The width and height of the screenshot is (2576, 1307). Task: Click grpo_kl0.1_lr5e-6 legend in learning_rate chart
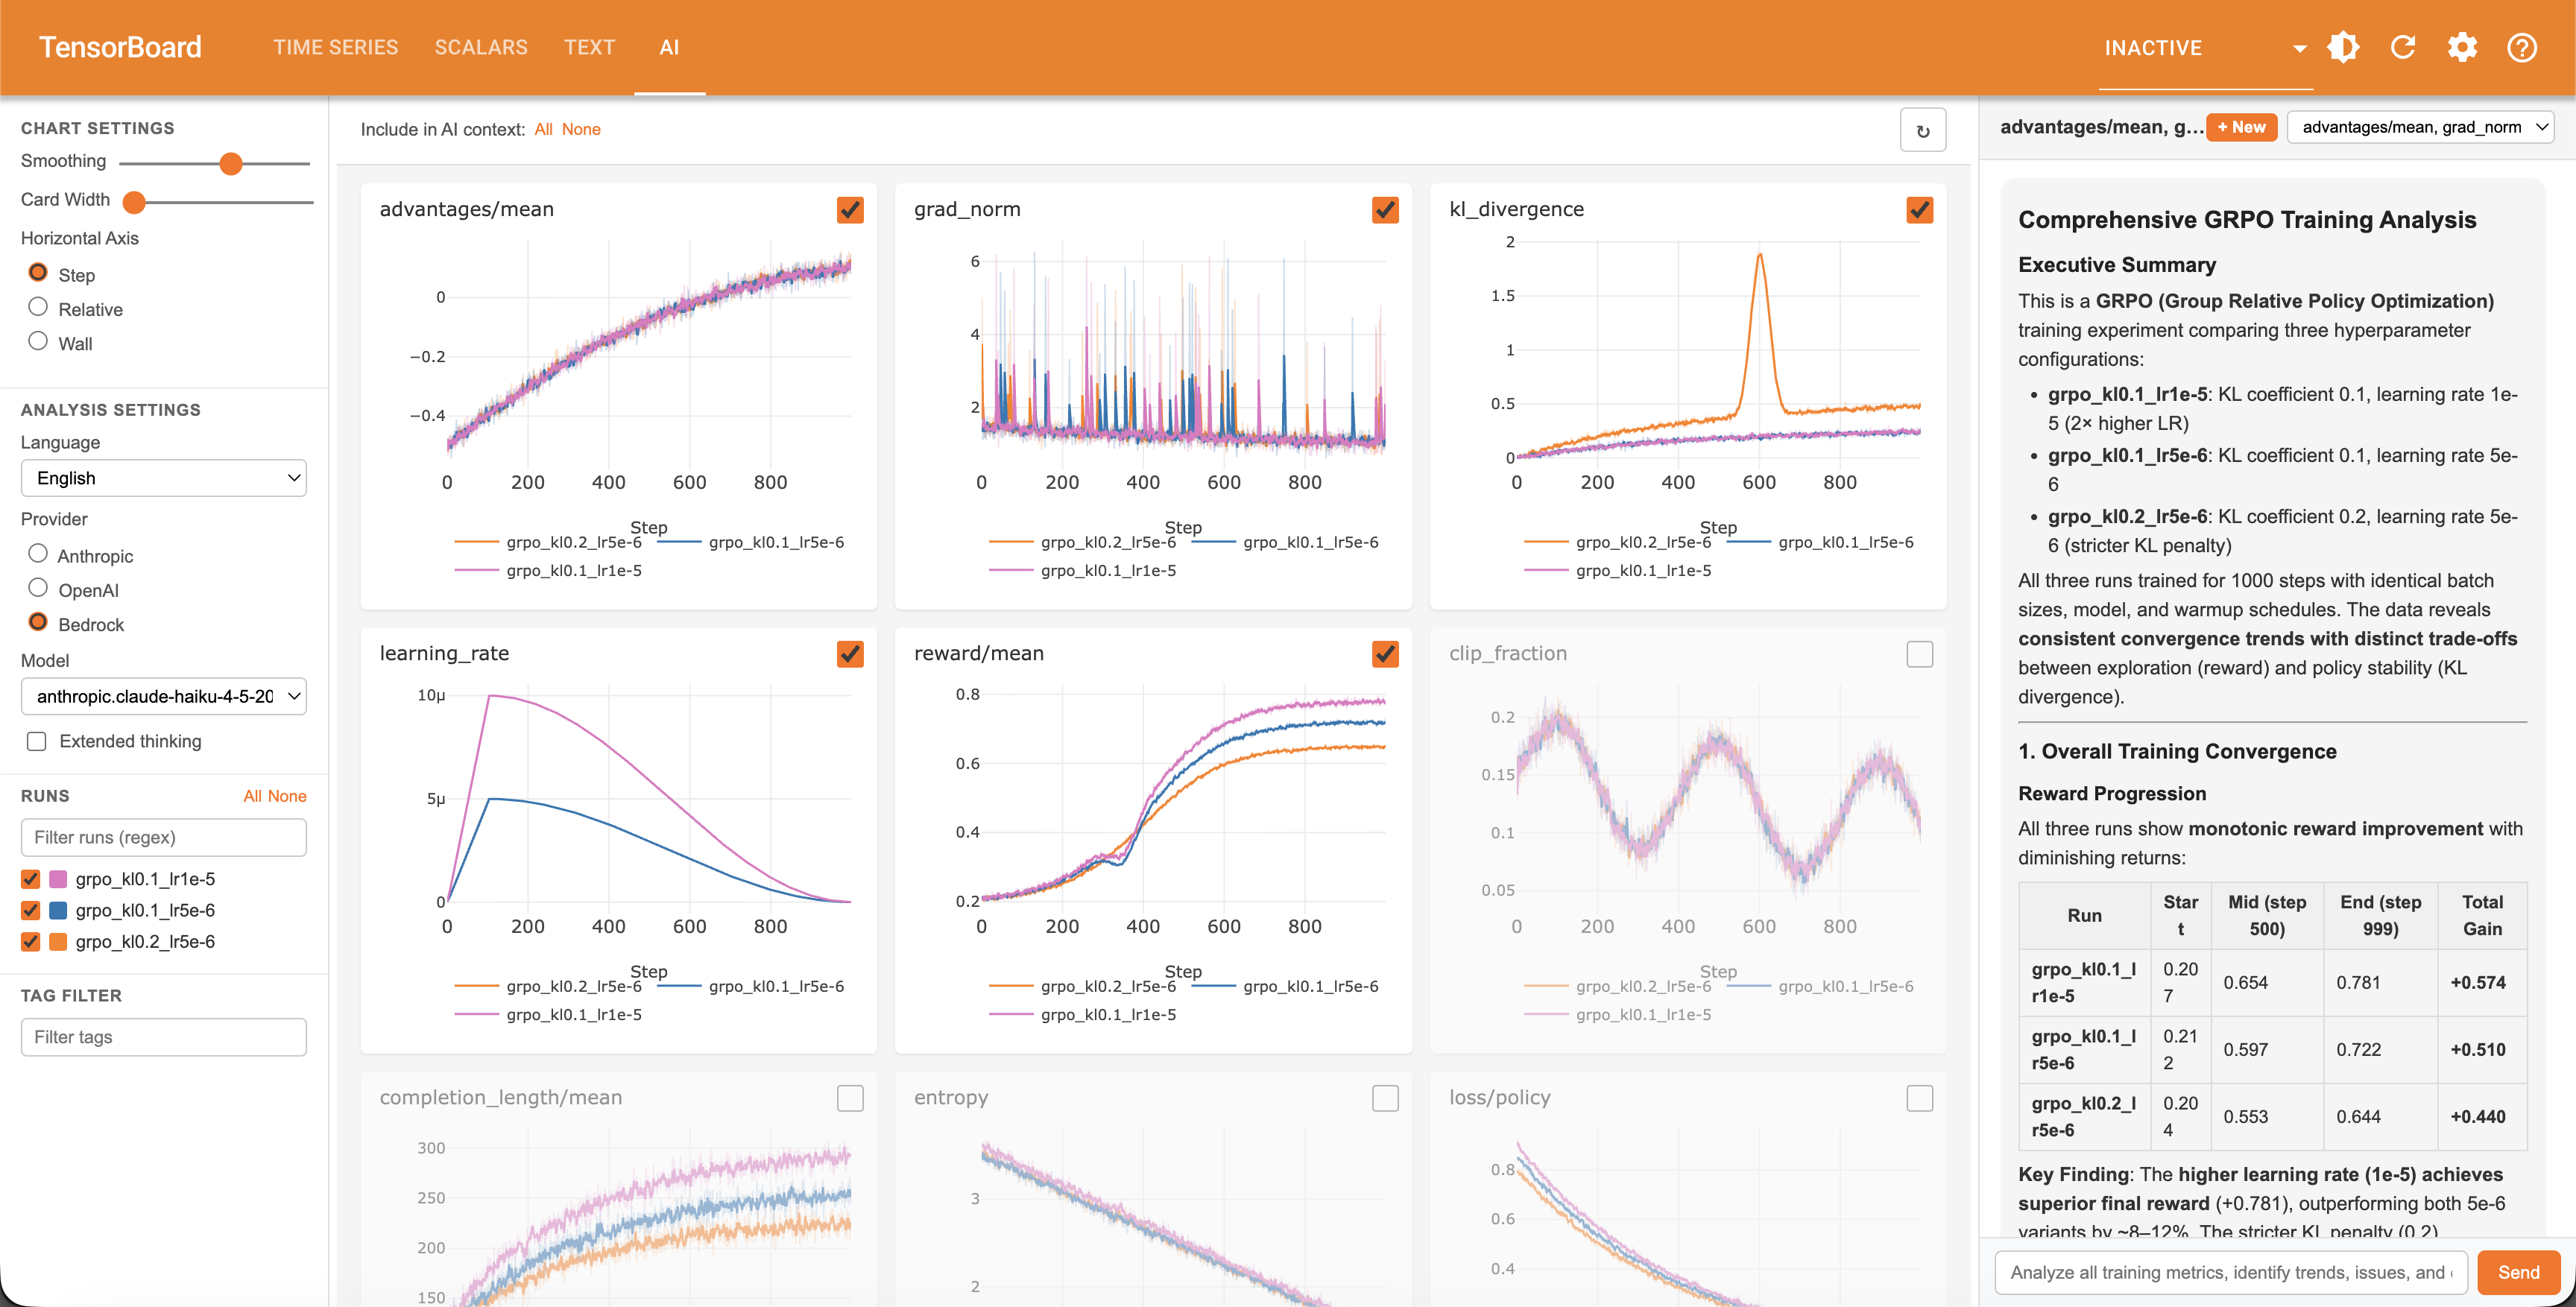coord(751,986)
